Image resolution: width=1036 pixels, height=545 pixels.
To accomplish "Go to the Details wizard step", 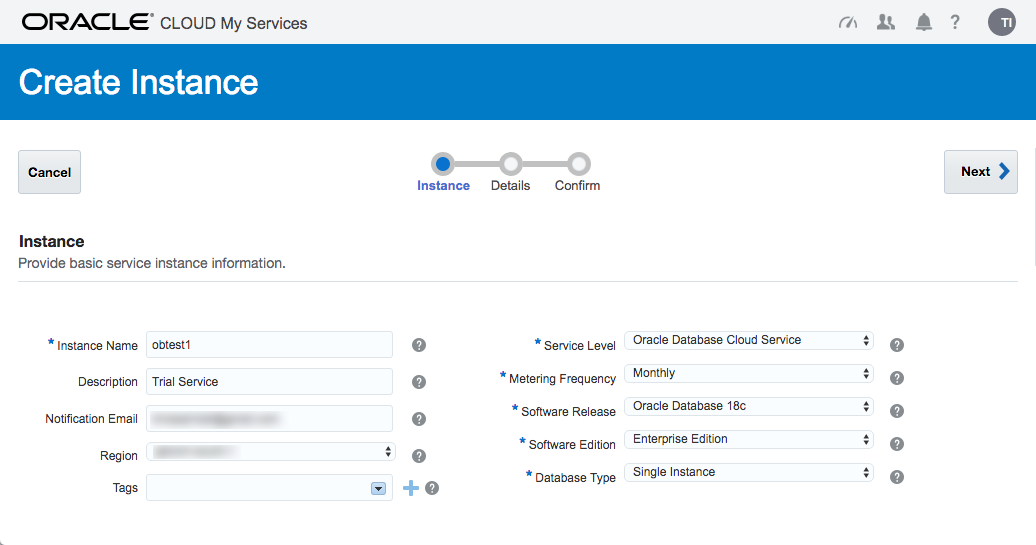I will pyautogui.click(x=510, y=164).
